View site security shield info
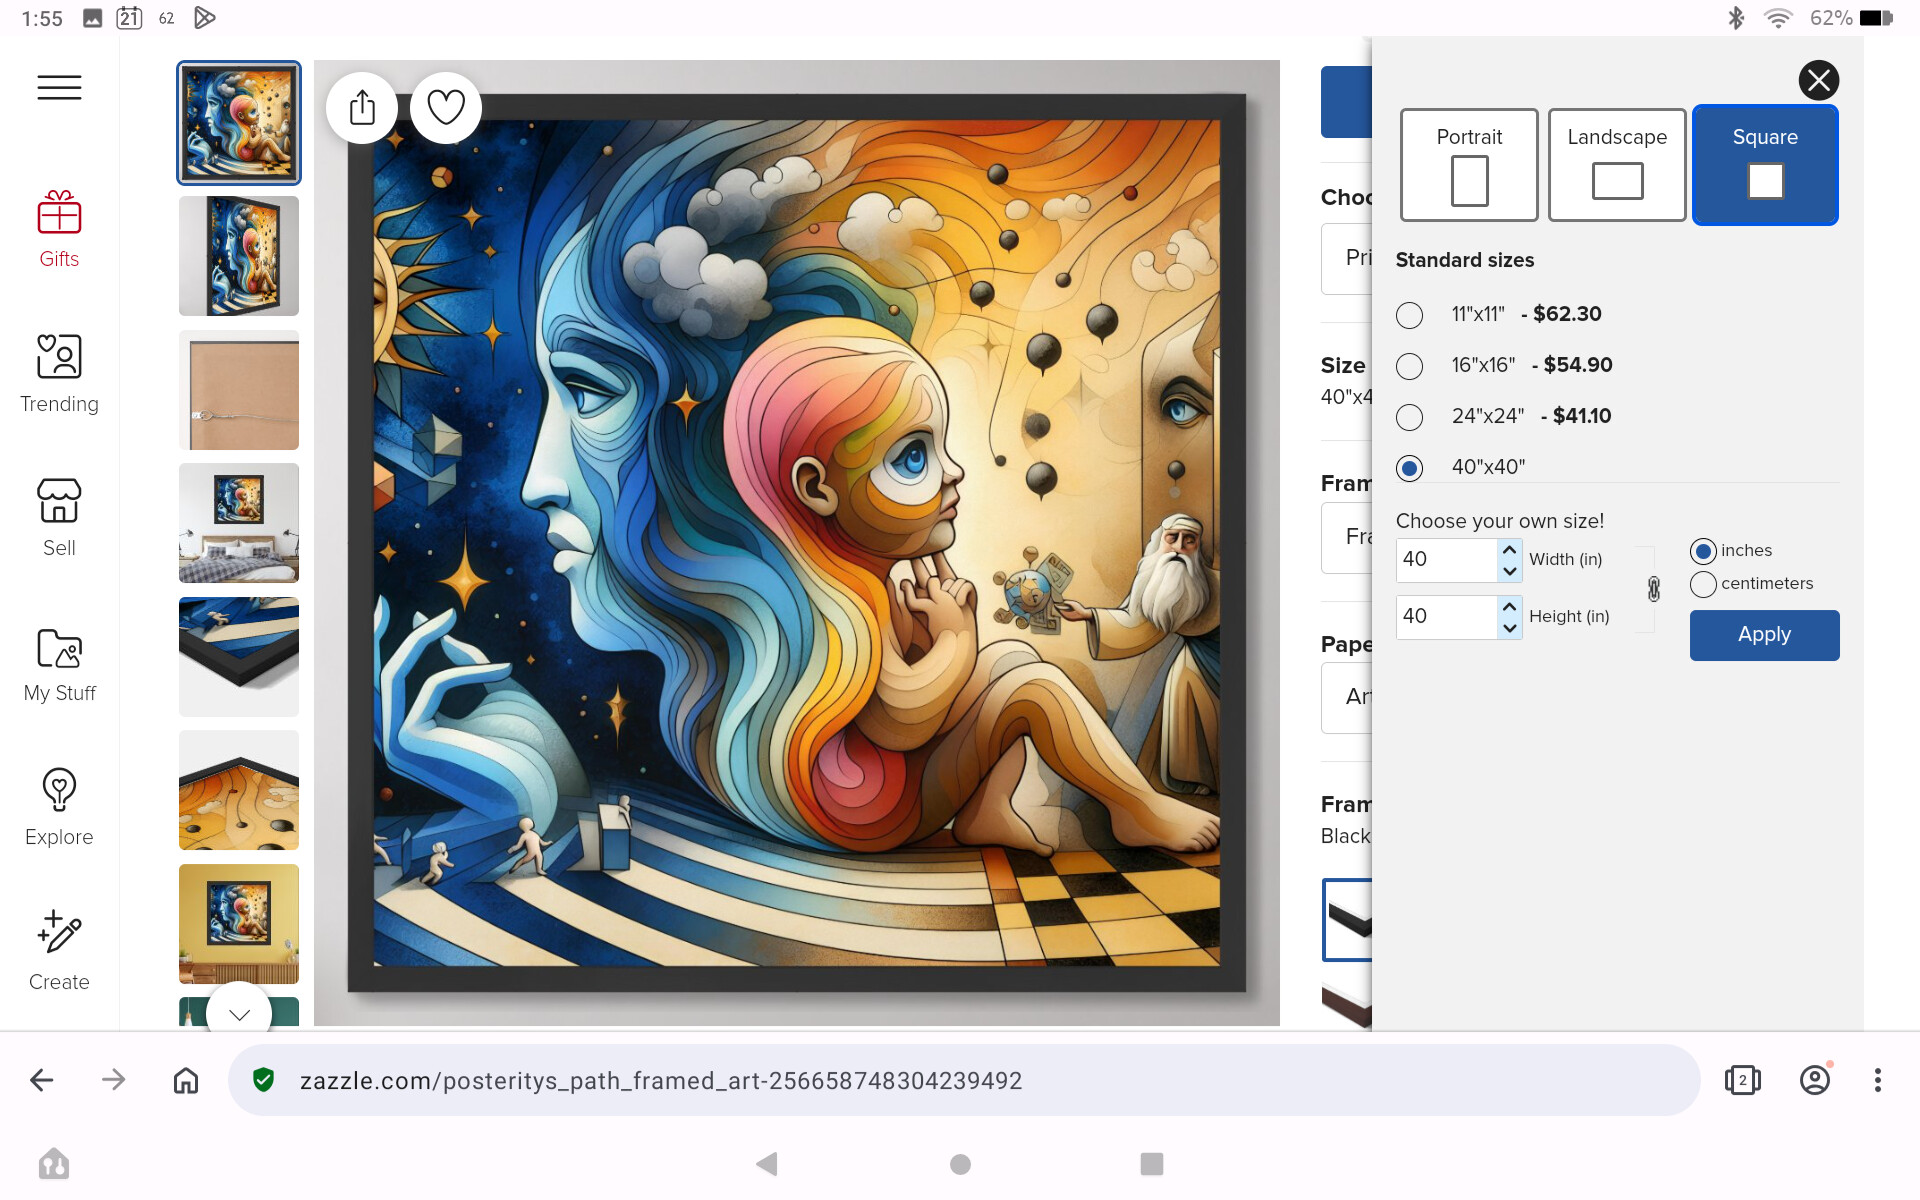1920x1200 pixels. (x=263, y=1080)
